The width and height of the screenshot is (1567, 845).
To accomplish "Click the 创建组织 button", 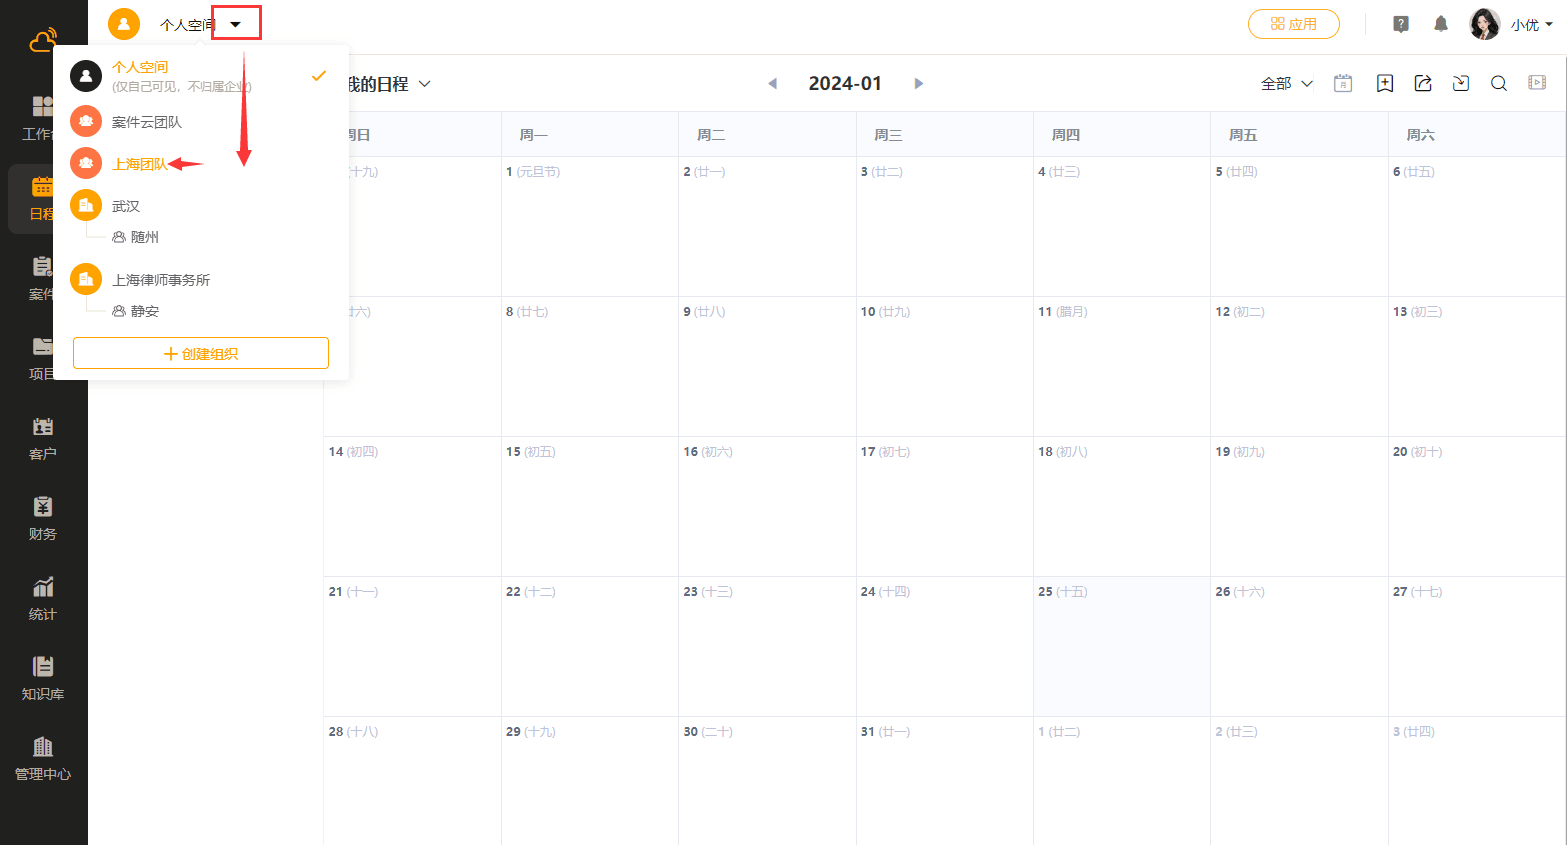I will (x=201, y=353).
